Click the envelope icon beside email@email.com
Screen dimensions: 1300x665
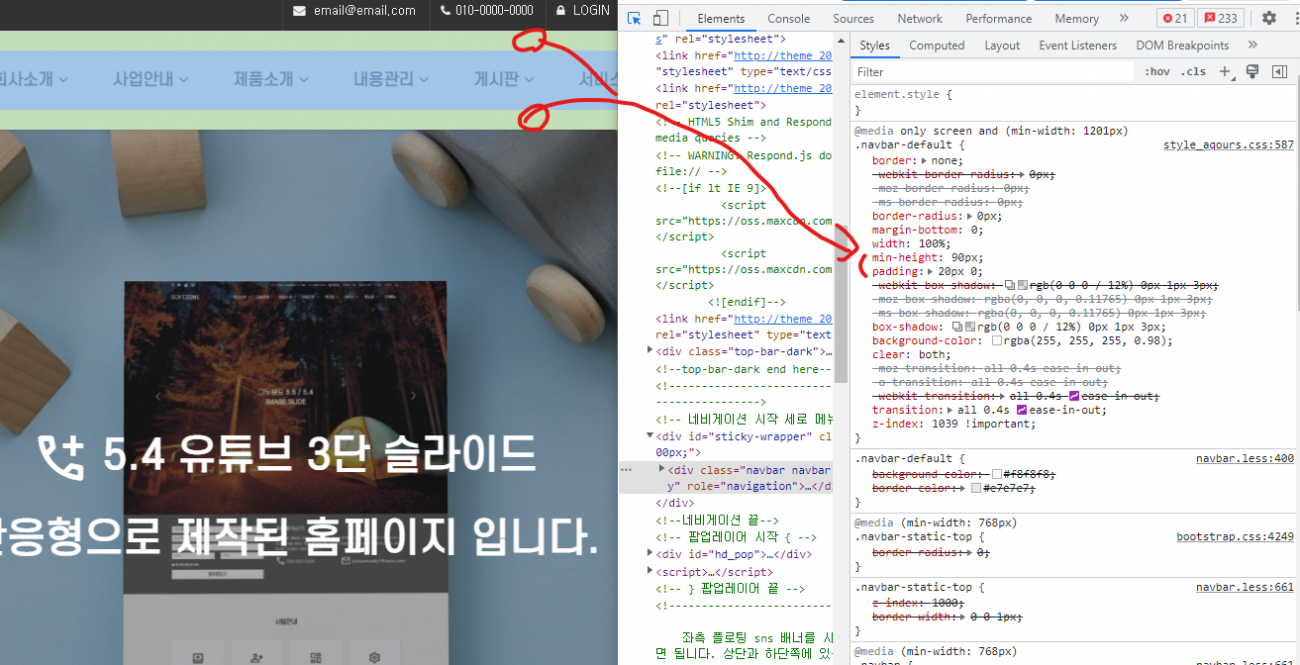click(299, 11)
